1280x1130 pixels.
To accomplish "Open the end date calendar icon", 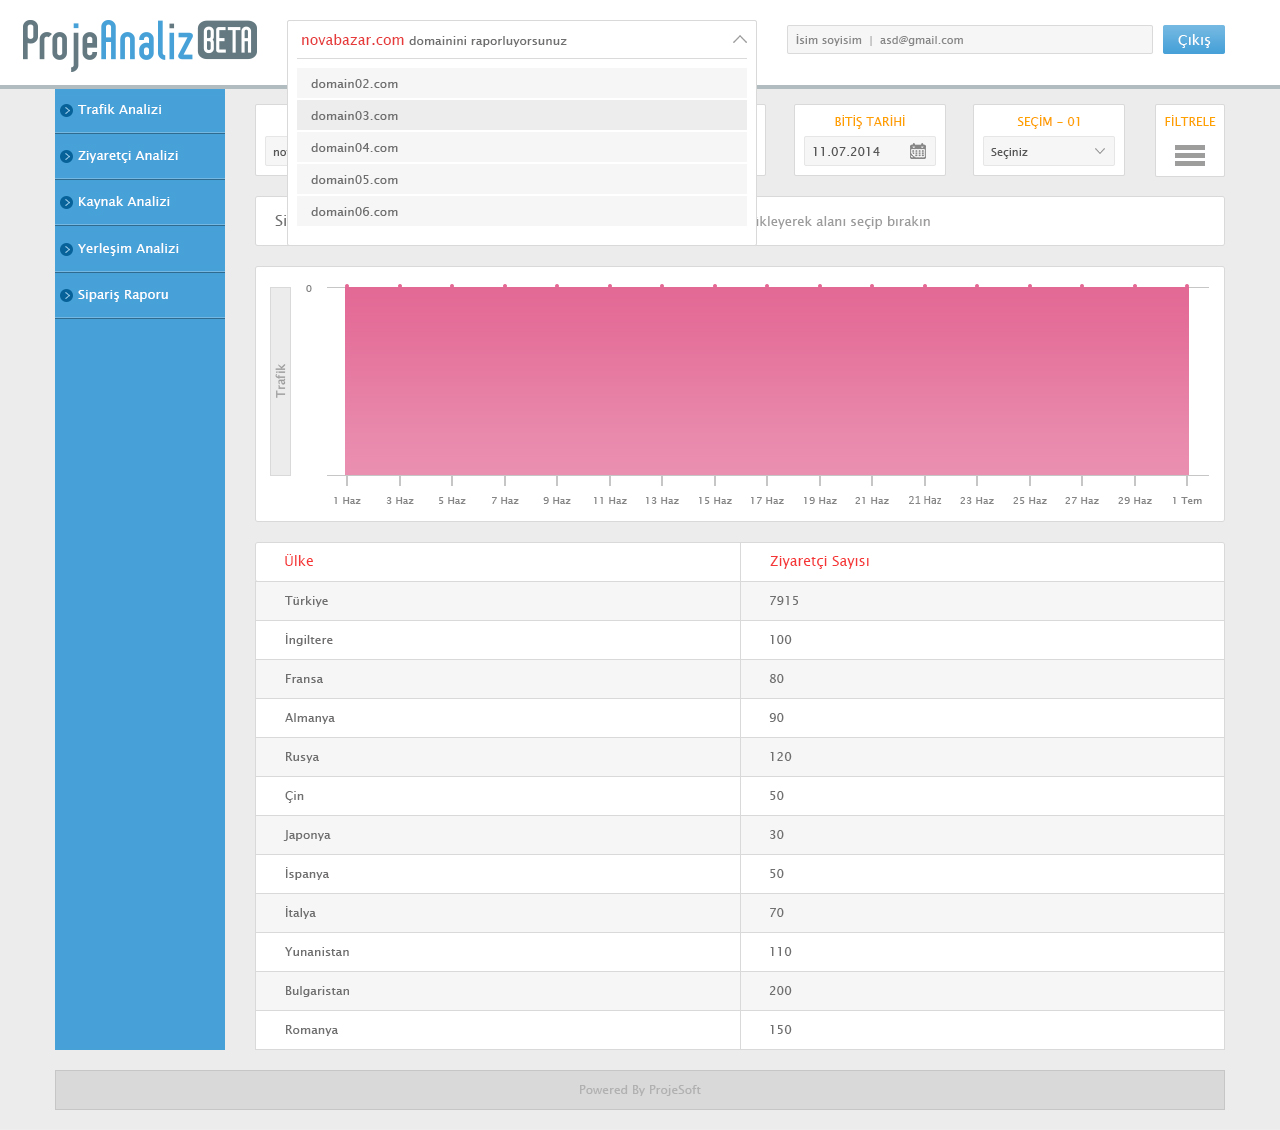I will tap(918, 151).
